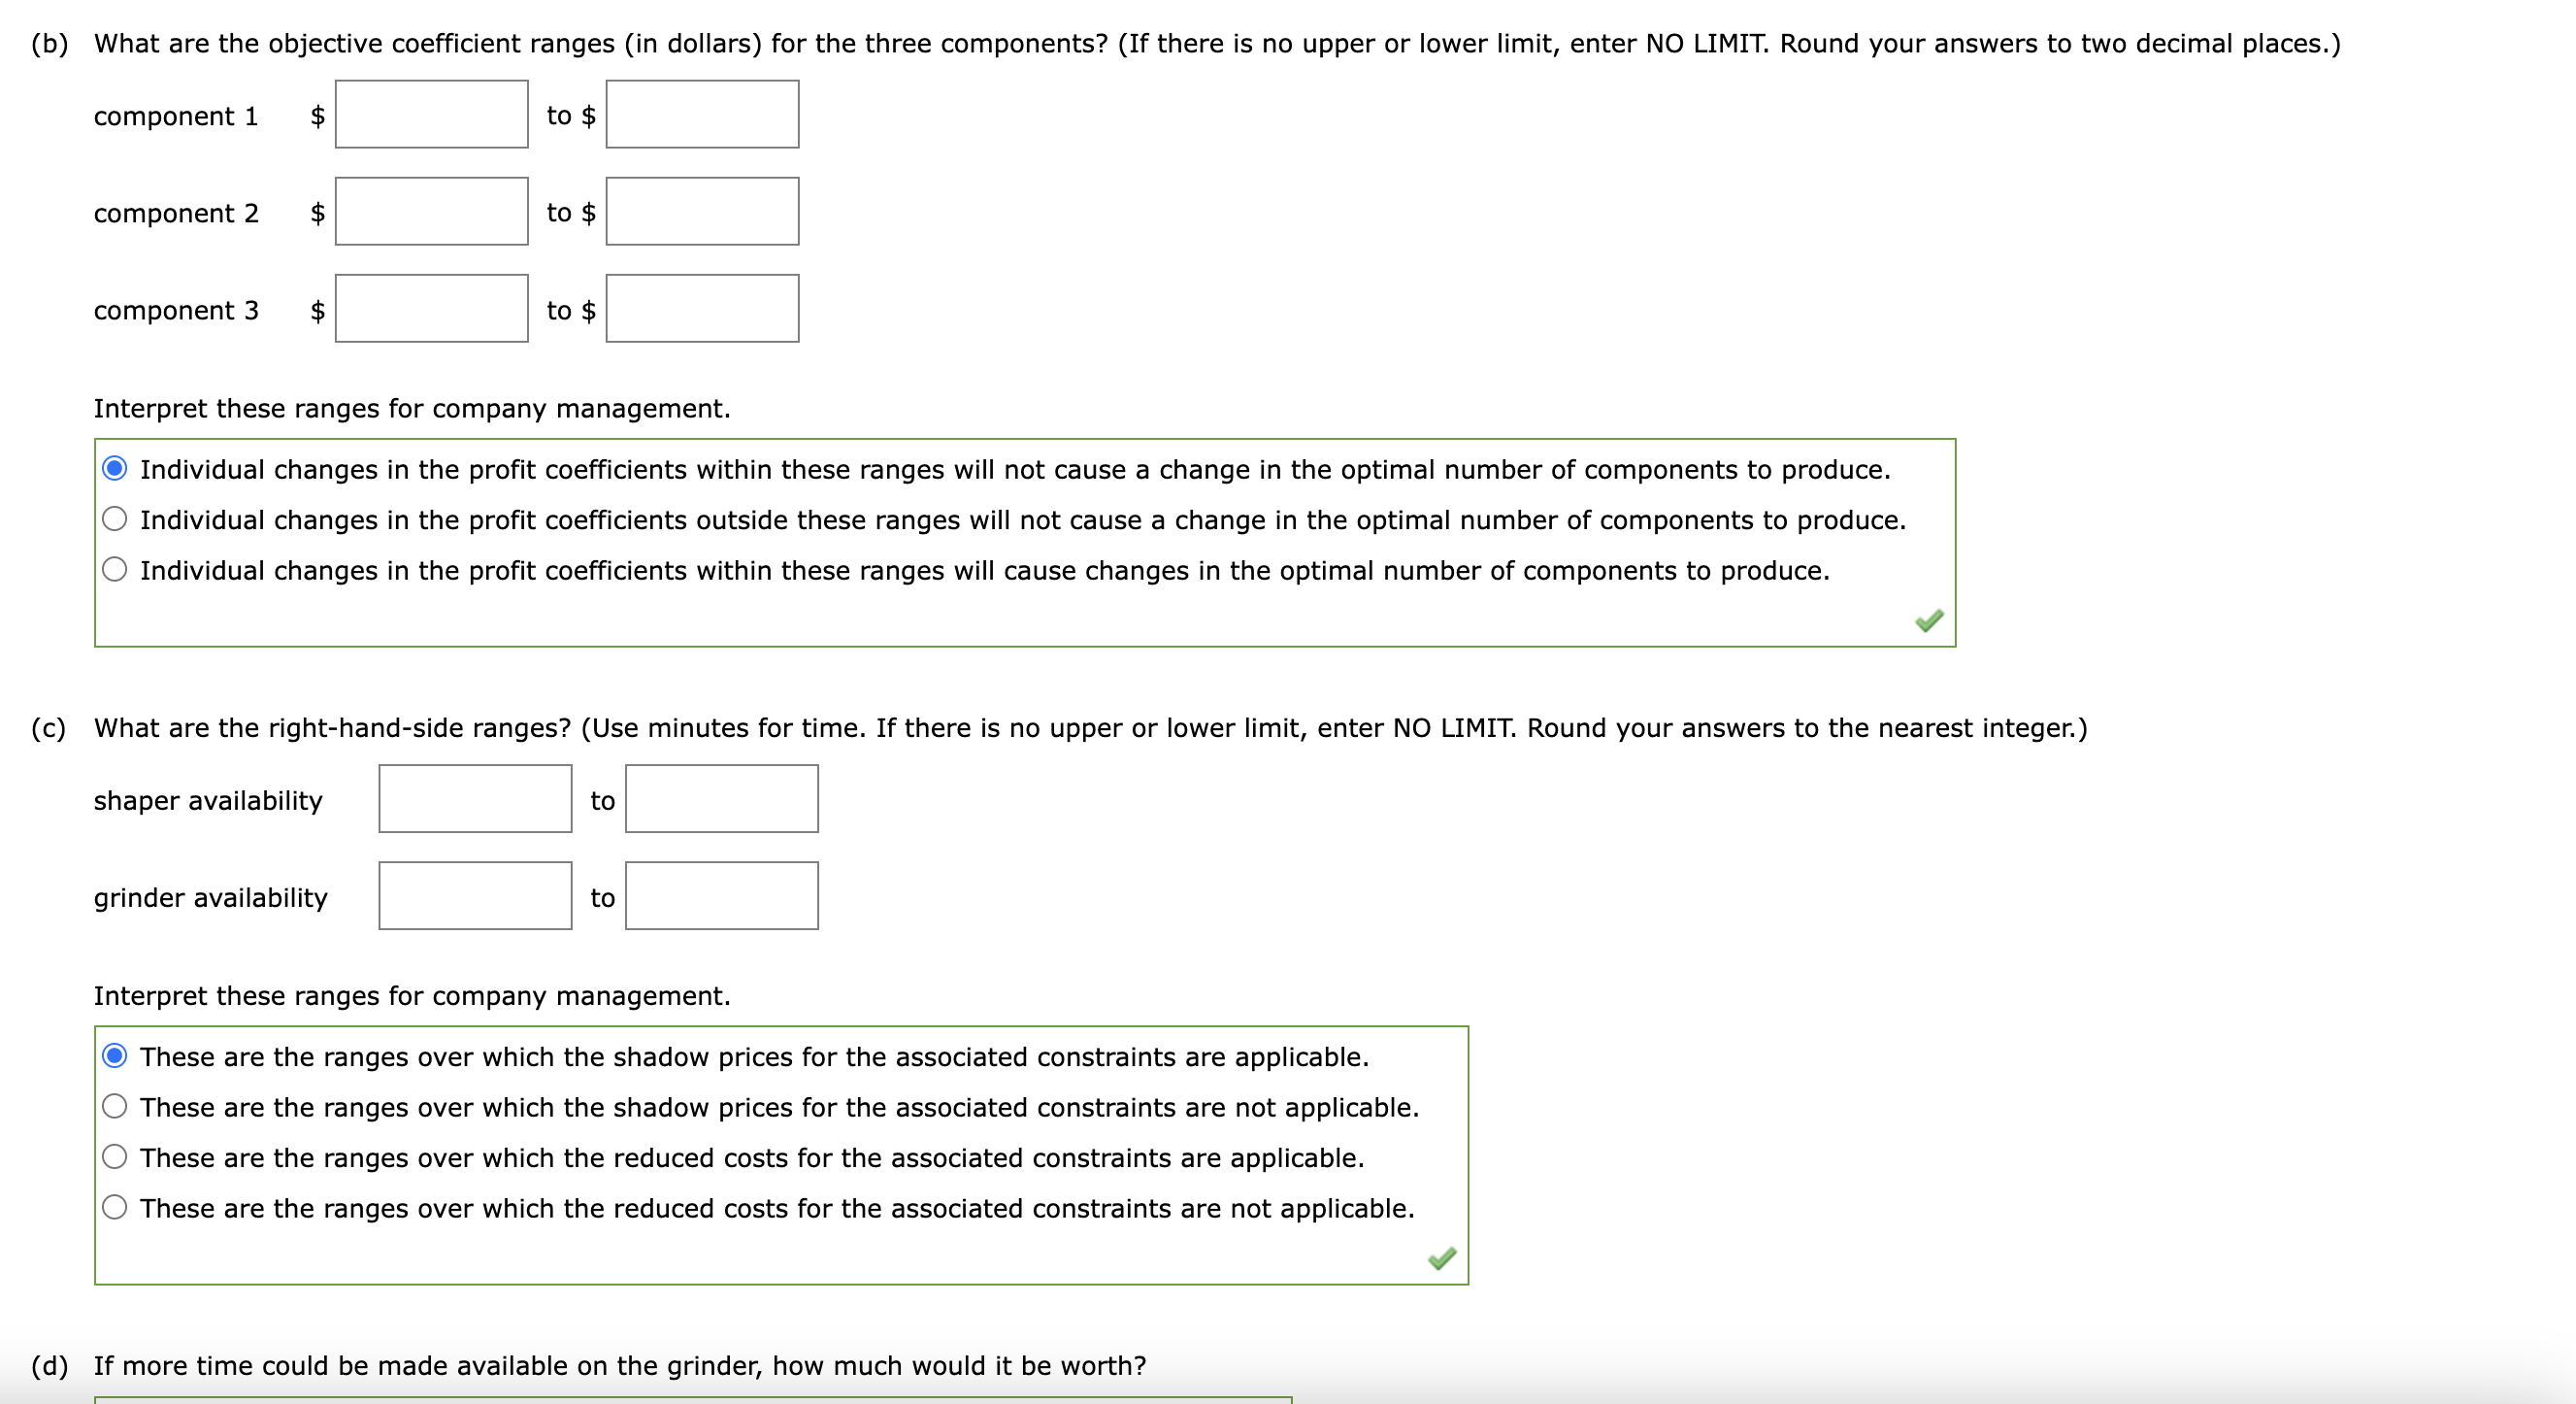The height and width of the screenshot is (1404, 2576).
Task: Click component 1 lower limit input box
Action: [x=432, y=114]
